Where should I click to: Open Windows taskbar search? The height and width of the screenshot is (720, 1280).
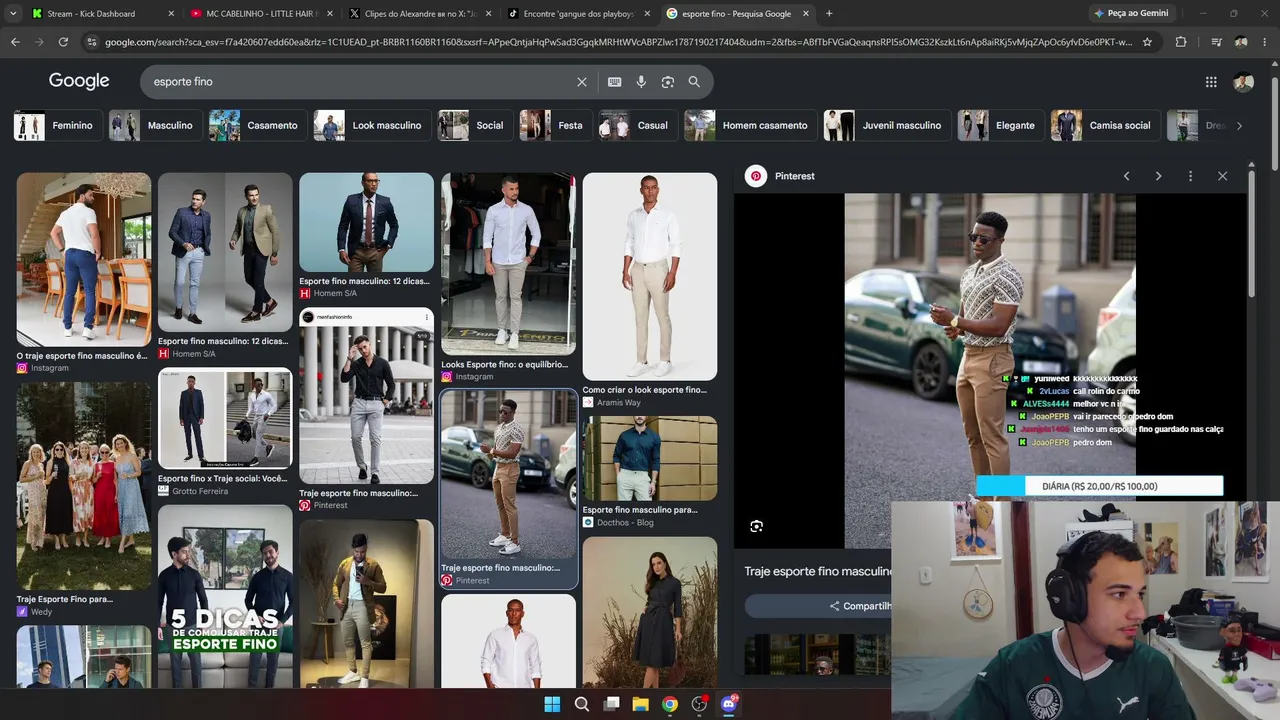(x=581, y=704)
